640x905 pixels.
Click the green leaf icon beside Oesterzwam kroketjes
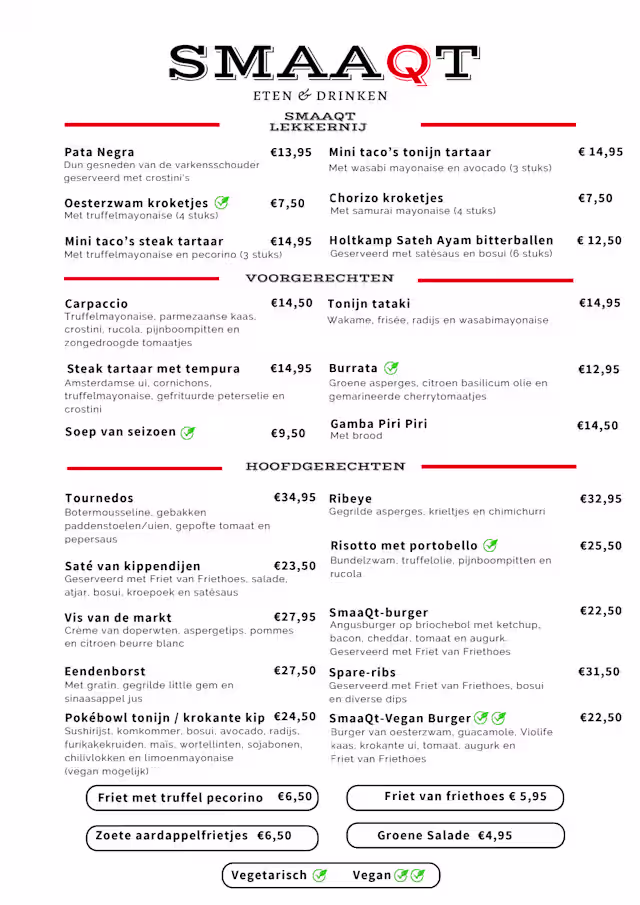pos(222,202)
